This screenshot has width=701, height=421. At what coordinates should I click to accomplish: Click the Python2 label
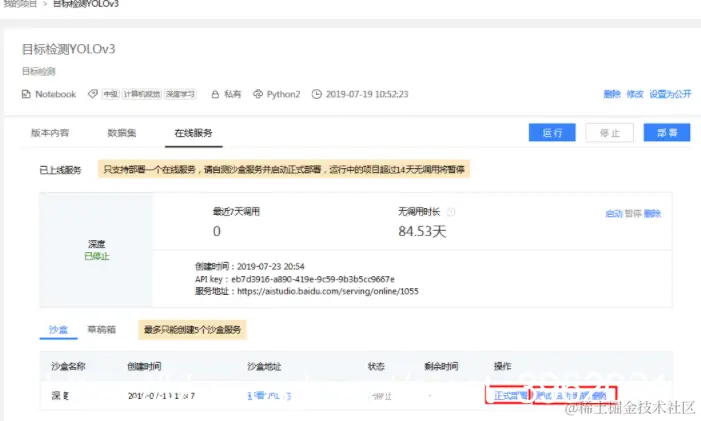click(x=283, y=94)
